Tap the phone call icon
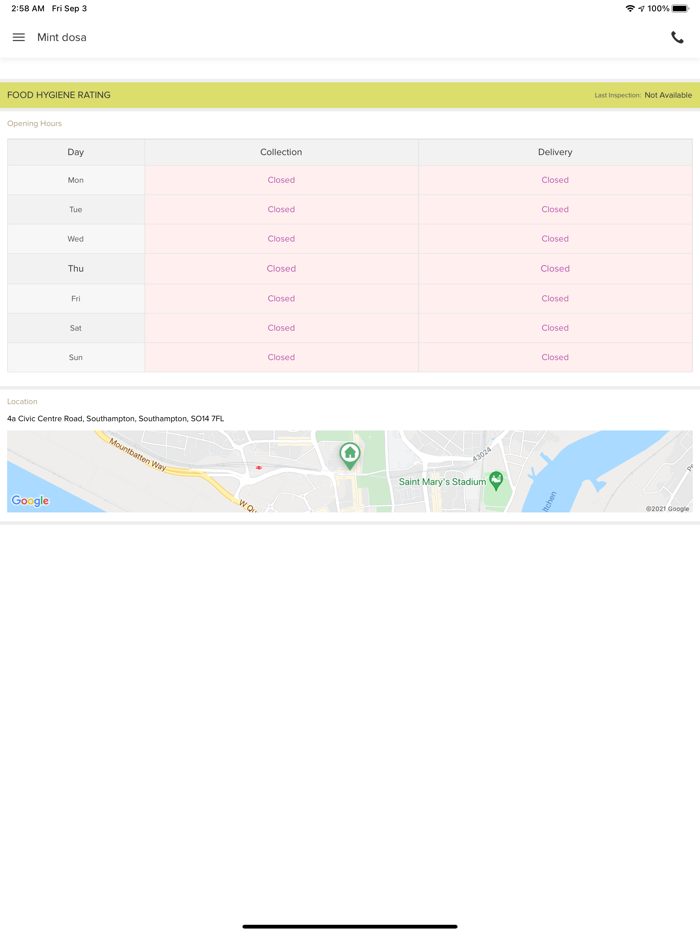This screenshot has height=934, width=700. [677, 38]
